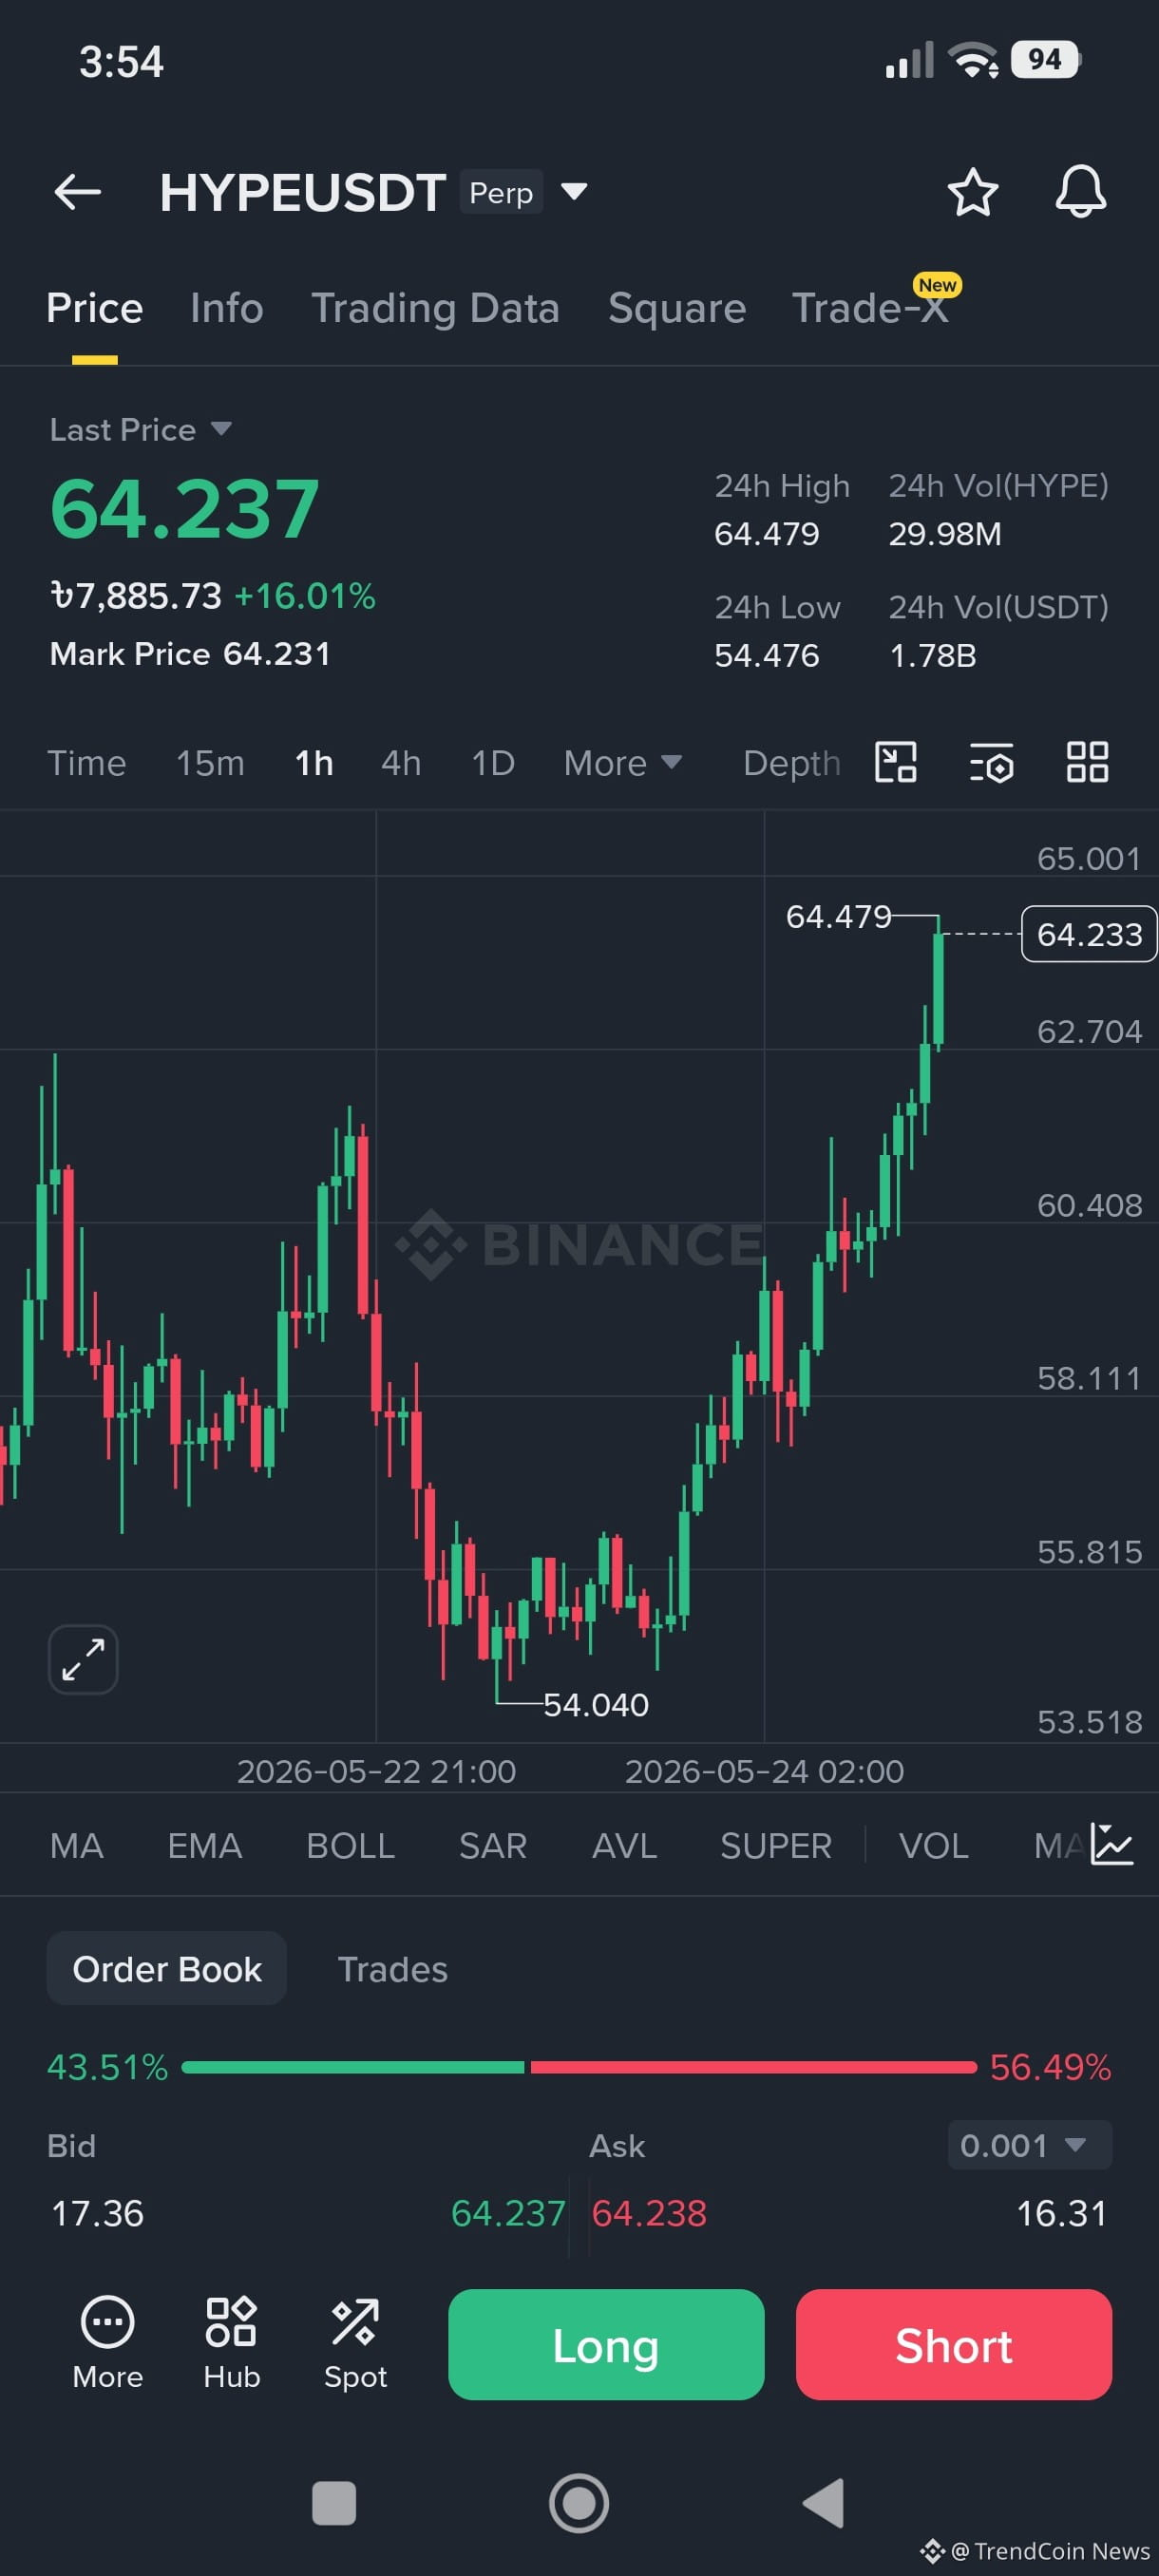
Task: Open the Hub icon
Action: (231, 2343)
